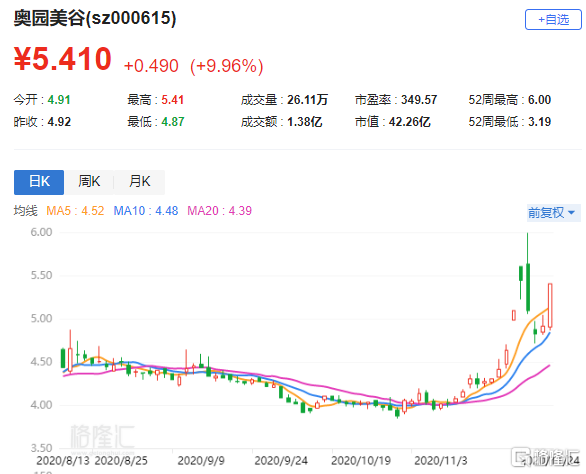Click the 52周最低 value 3.19
Viewport: 586px width, 474px height.
click(539, 121)
